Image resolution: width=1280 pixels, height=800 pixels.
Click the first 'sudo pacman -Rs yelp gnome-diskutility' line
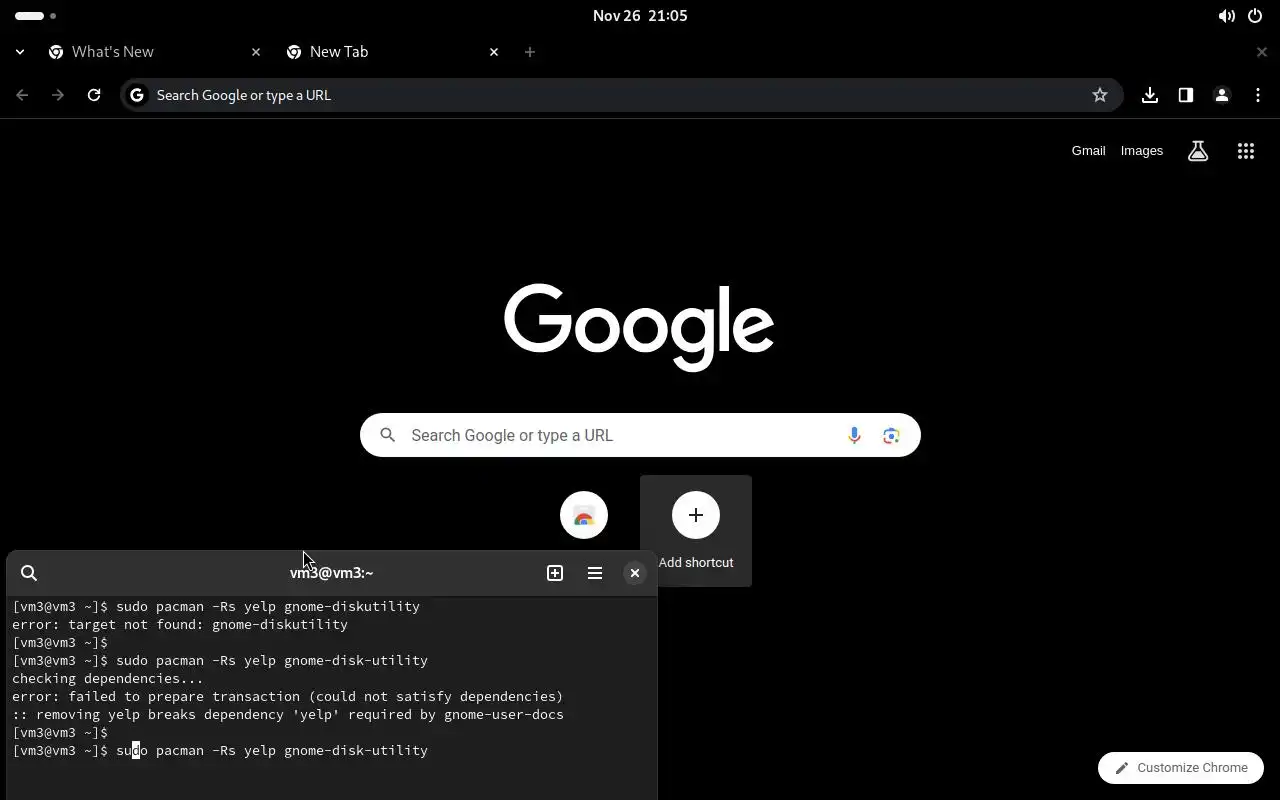pyautogui.click(x=216, y=606)
